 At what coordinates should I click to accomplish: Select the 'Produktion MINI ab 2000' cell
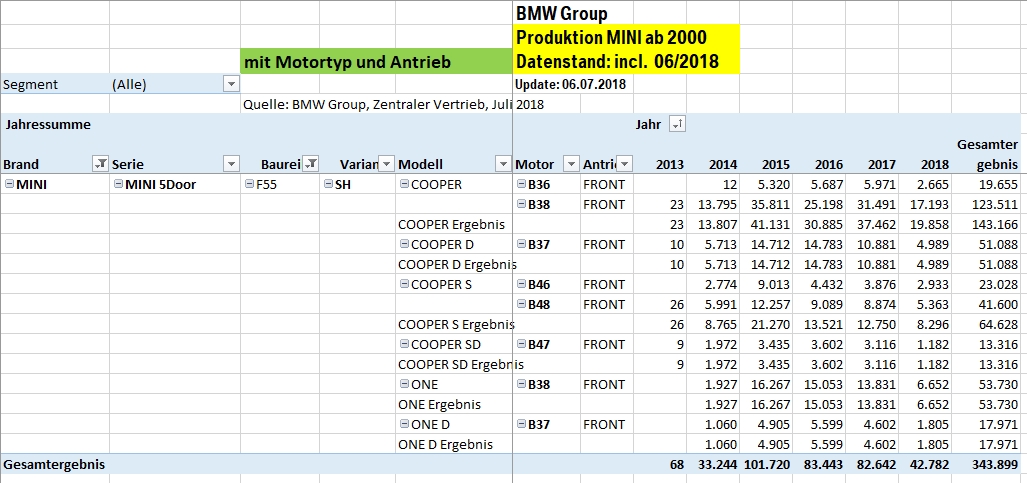click(627, 37)
